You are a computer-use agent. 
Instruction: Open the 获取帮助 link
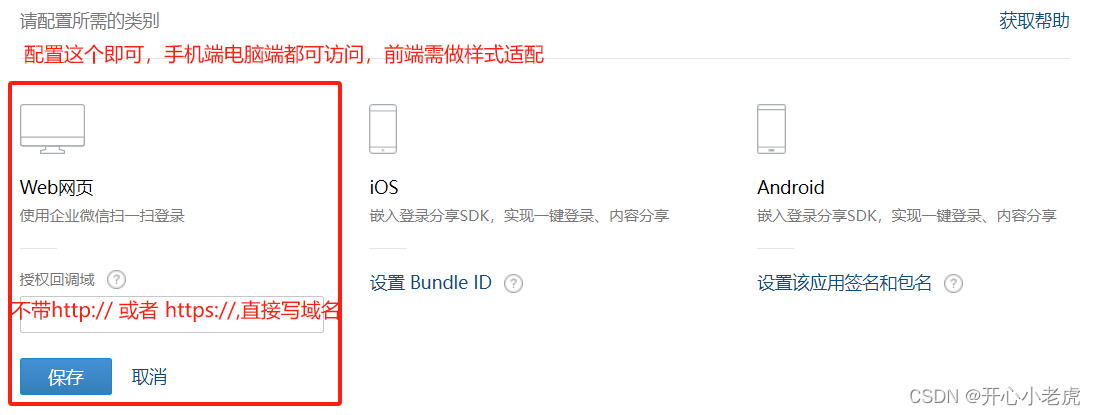[x=1034, y=21]
